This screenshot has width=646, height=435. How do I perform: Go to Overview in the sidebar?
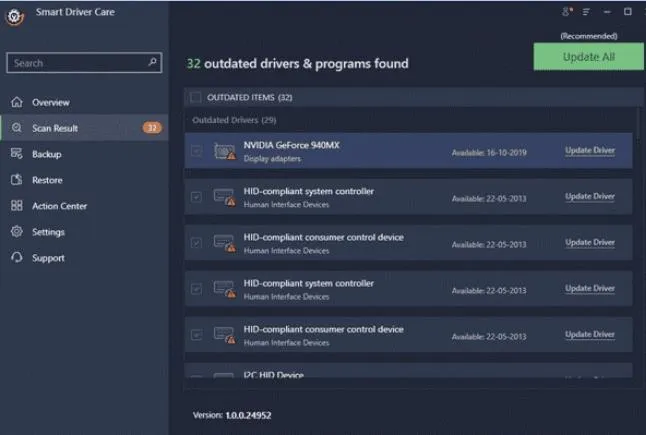50,102
